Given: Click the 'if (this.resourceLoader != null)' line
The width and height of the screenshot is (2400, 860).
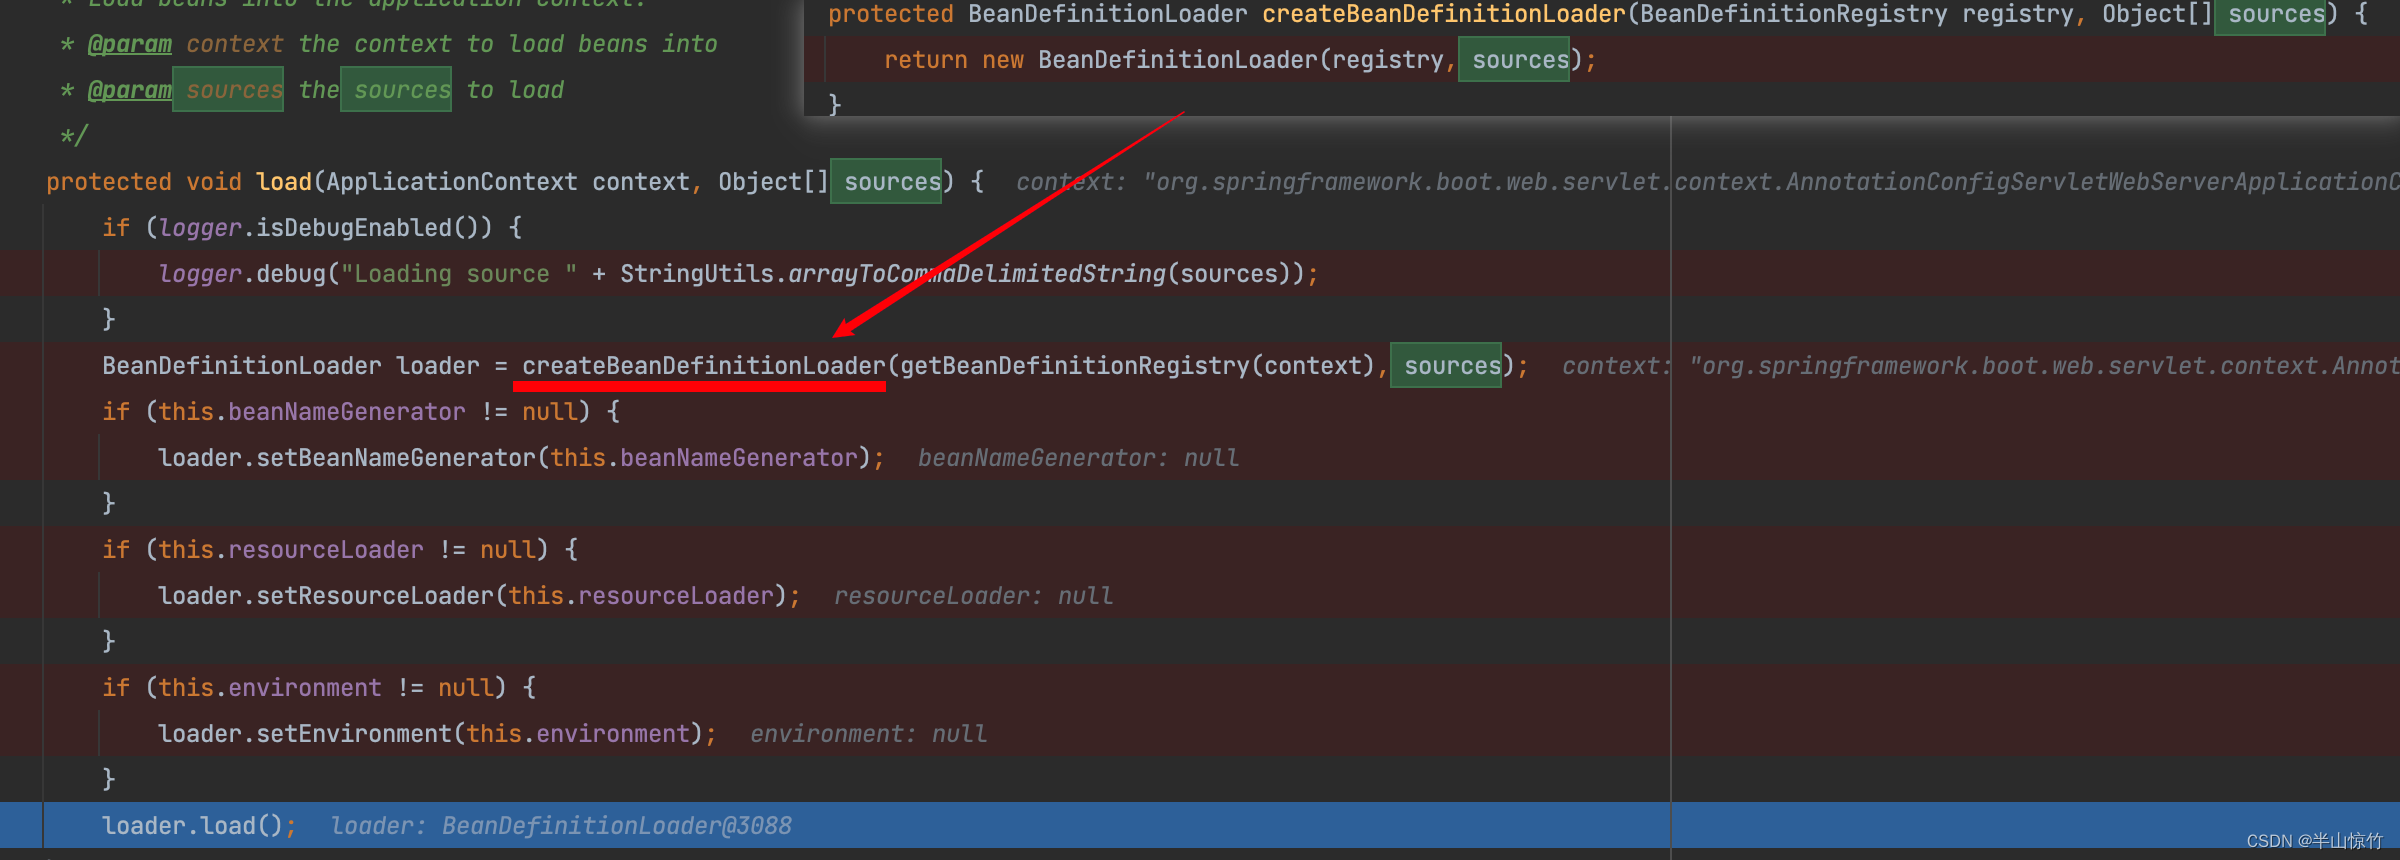Looking at the screenshot, I should pos(340,550).
